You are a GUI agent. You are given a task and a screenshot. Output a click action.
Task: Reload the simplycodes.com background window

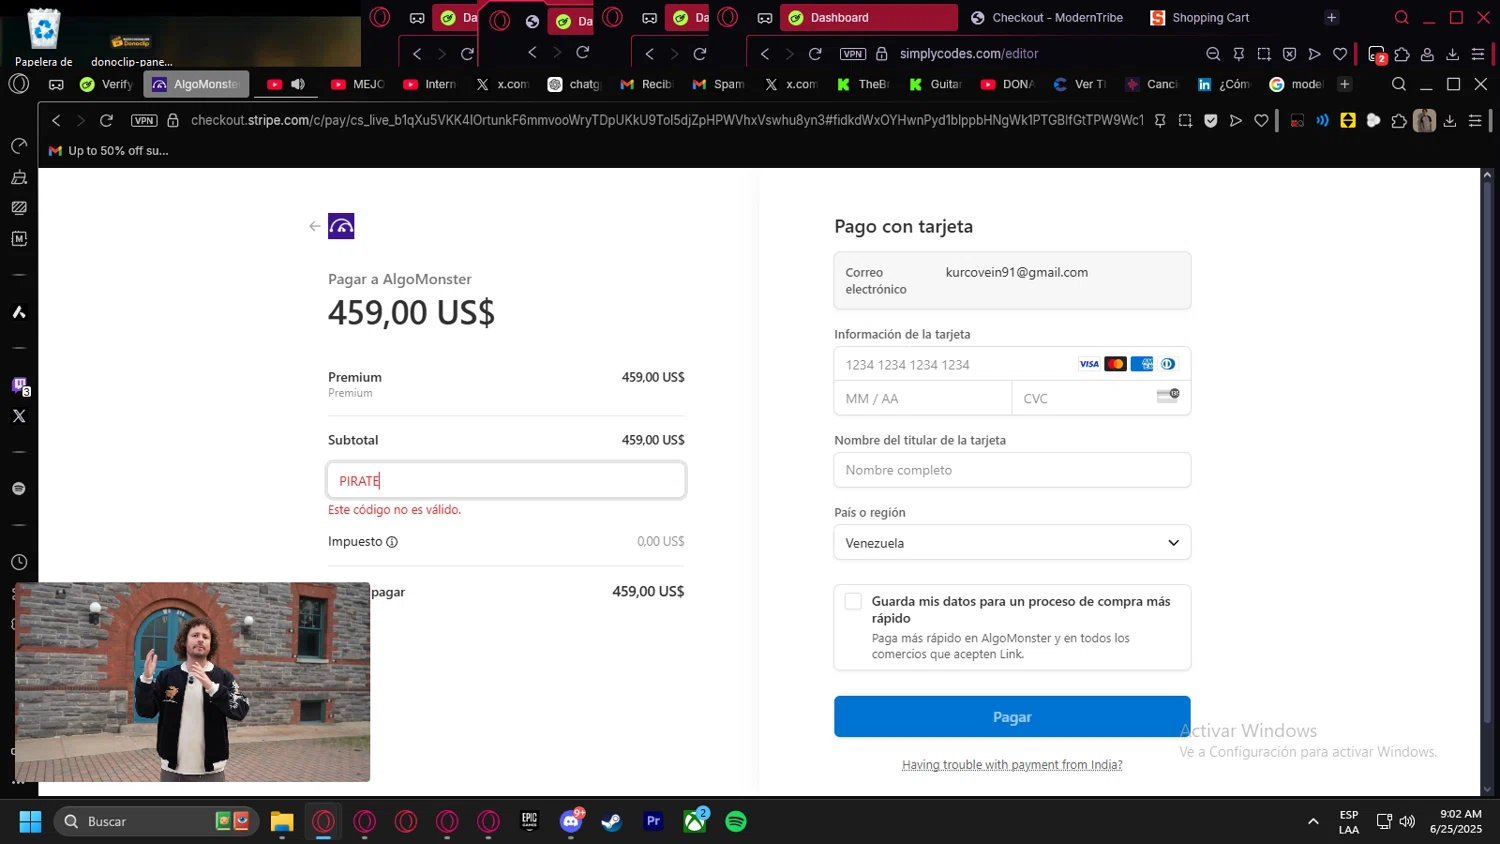click(x=815, y=54)
